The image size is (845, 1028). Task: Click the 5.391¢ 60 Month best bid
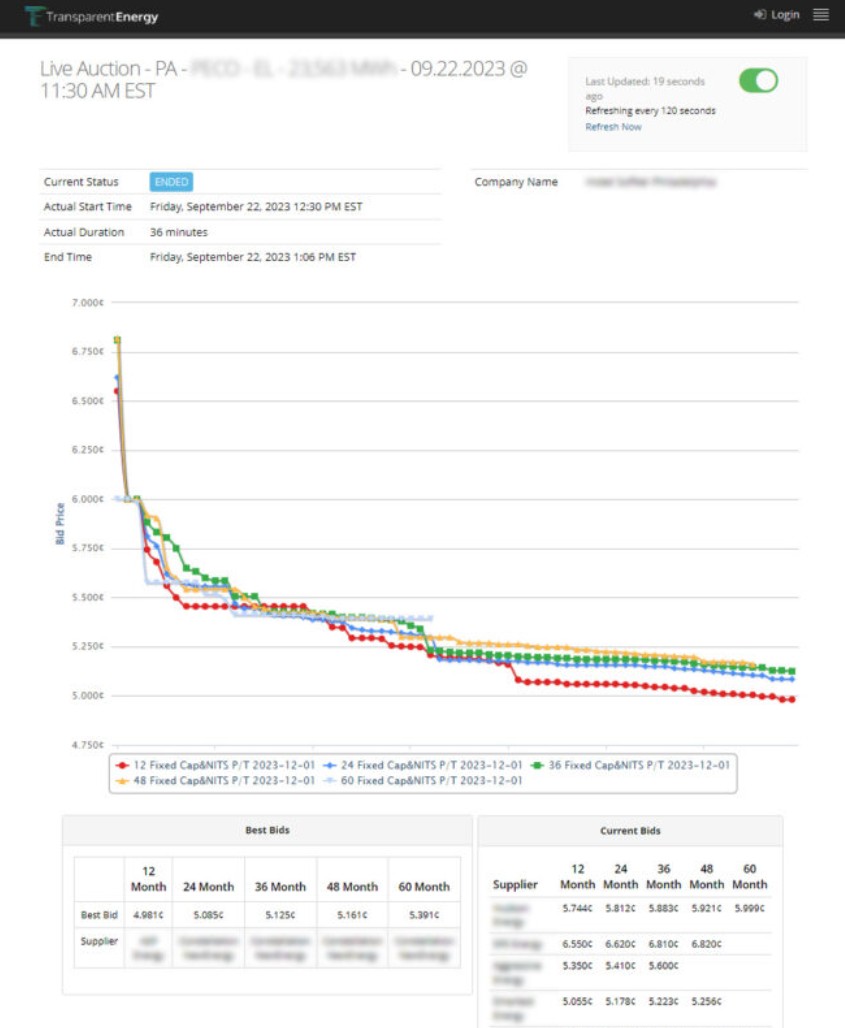coord(424,914)
